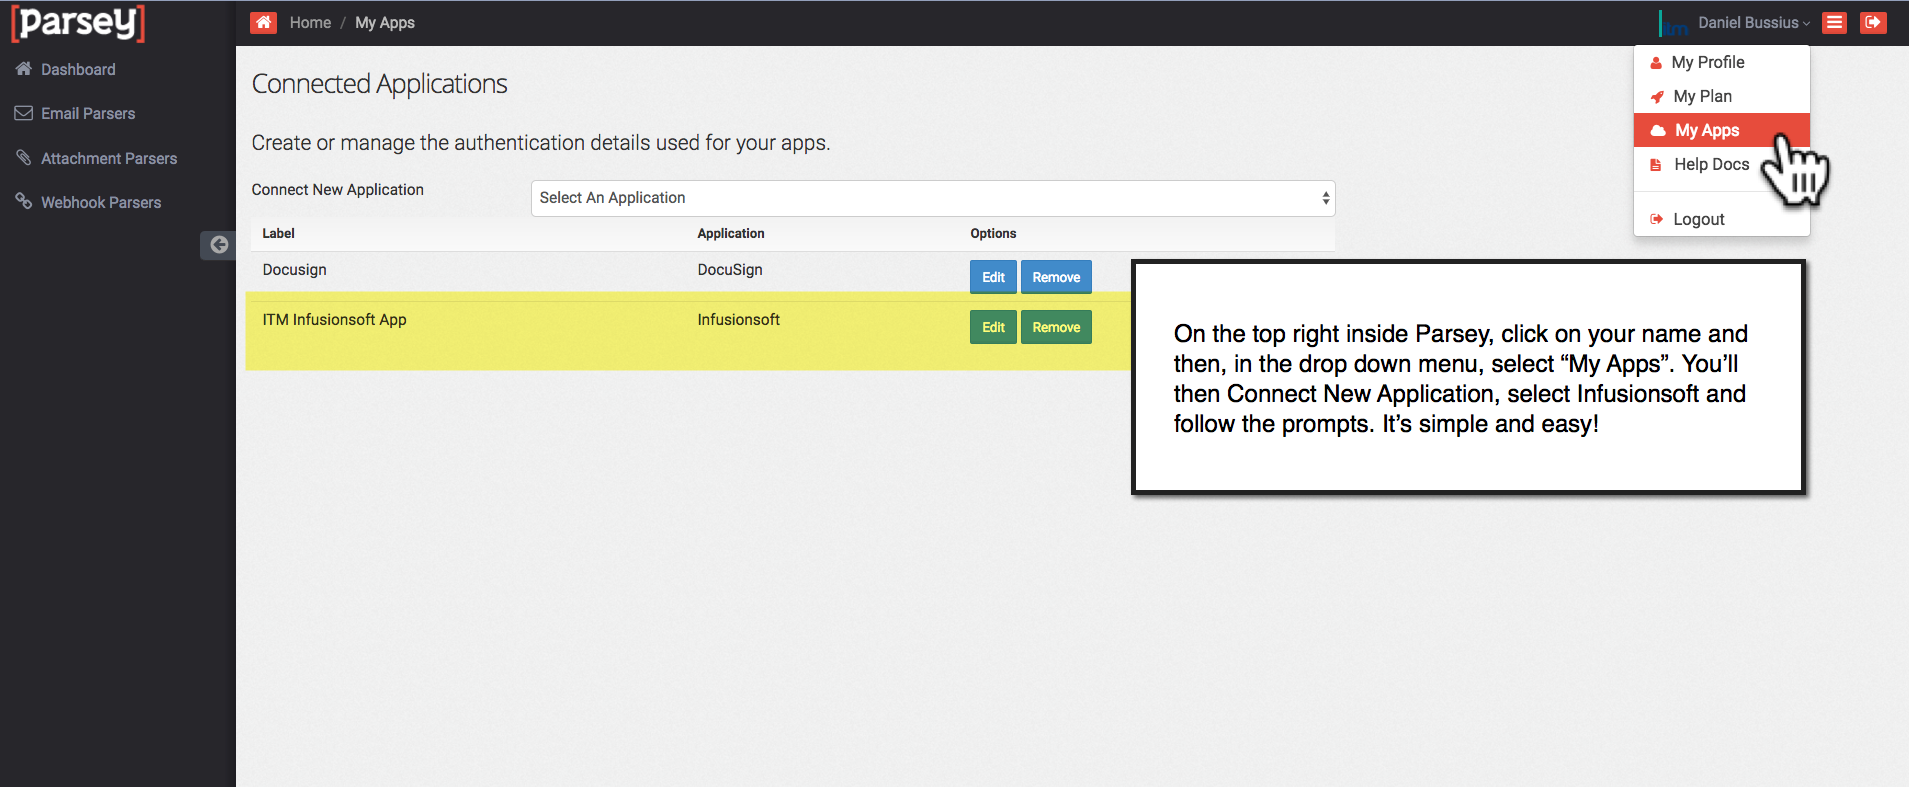
Task: Click the red home icon in breadcrumb
Action: click(263, 22)
